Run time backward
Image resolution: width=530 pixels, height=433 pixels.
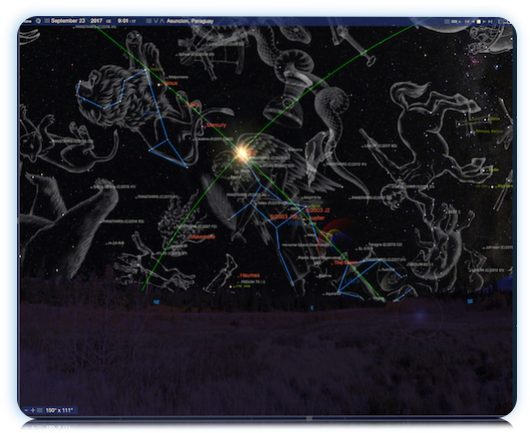pos(473,22)
